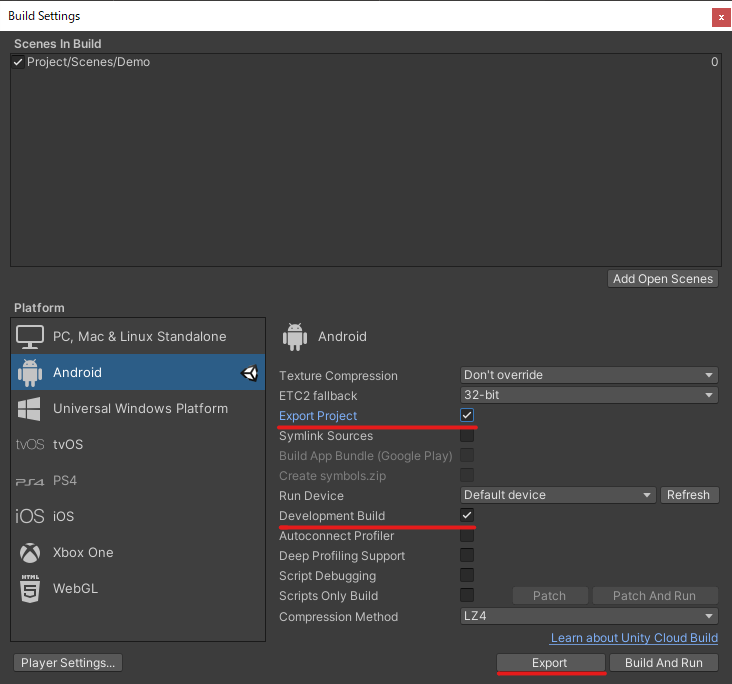Click the PC, Mac & Linux monitor icon

coord(30,337)
